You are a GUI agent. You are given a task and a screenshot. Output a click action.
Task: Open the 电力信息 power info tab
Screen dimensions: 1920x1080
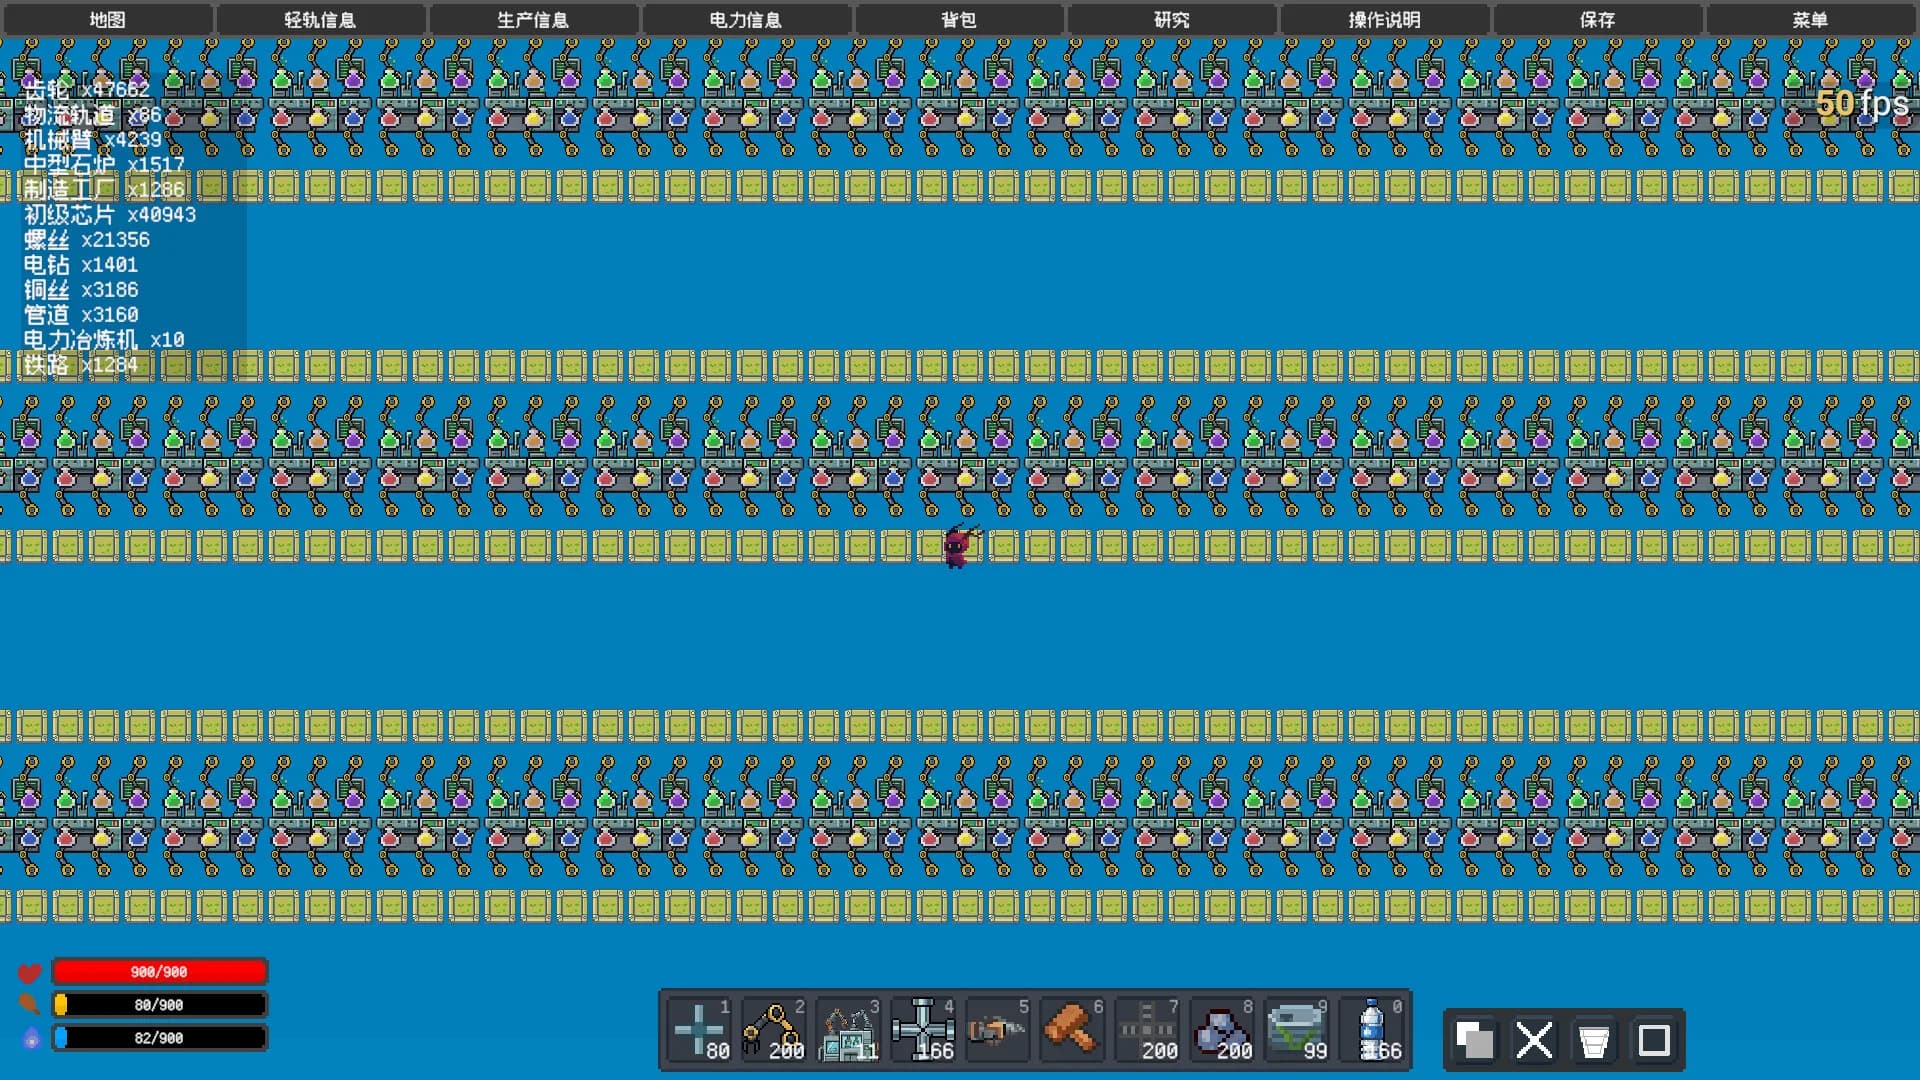pyautogui.click(x=746, y=19)
